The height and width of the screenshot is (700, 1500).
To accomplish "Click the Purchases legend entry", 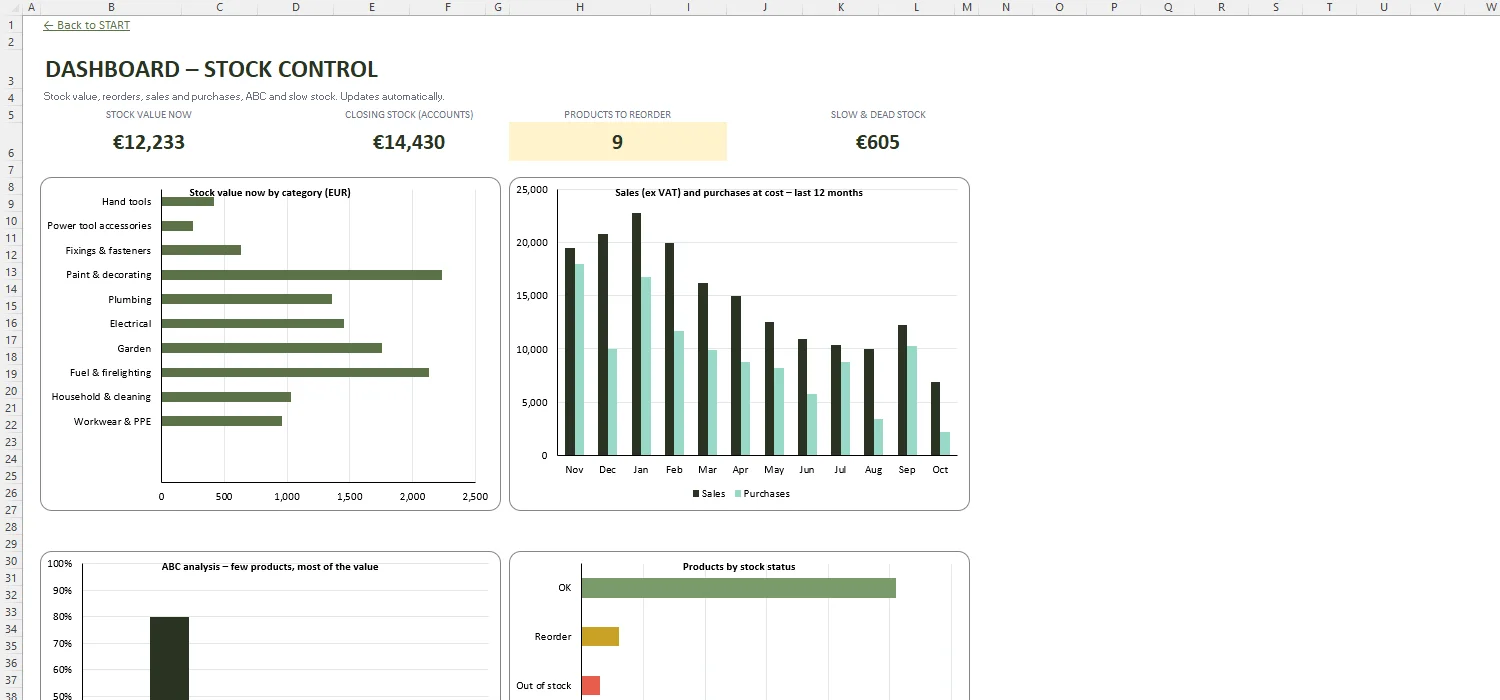I will pyautogui.click(x=762, y=494).
